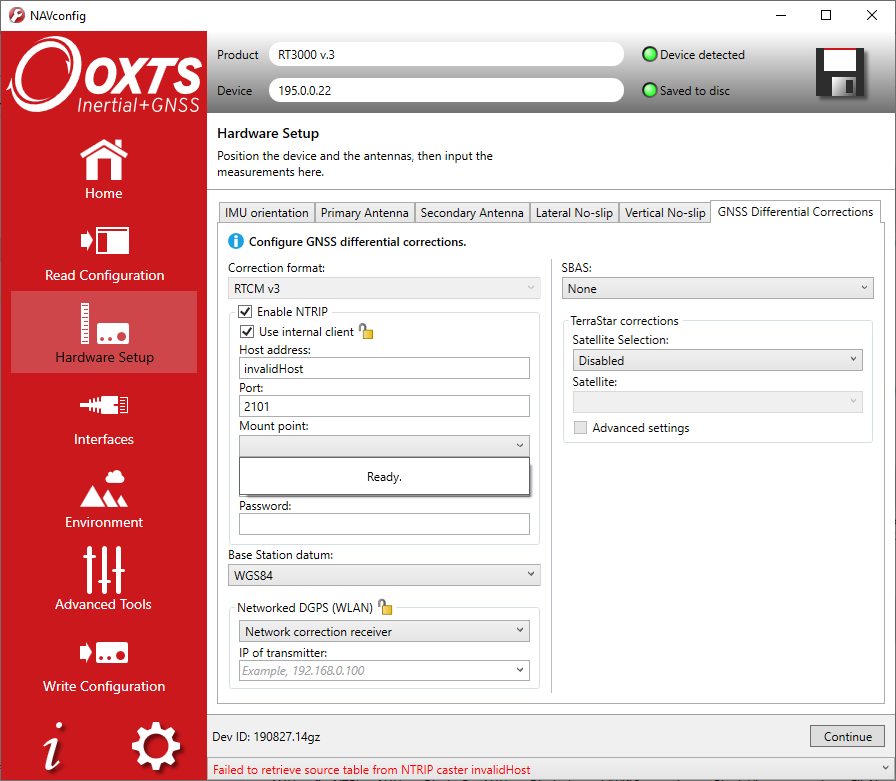Open the Write Configuration icon

[x=104, y=652]
